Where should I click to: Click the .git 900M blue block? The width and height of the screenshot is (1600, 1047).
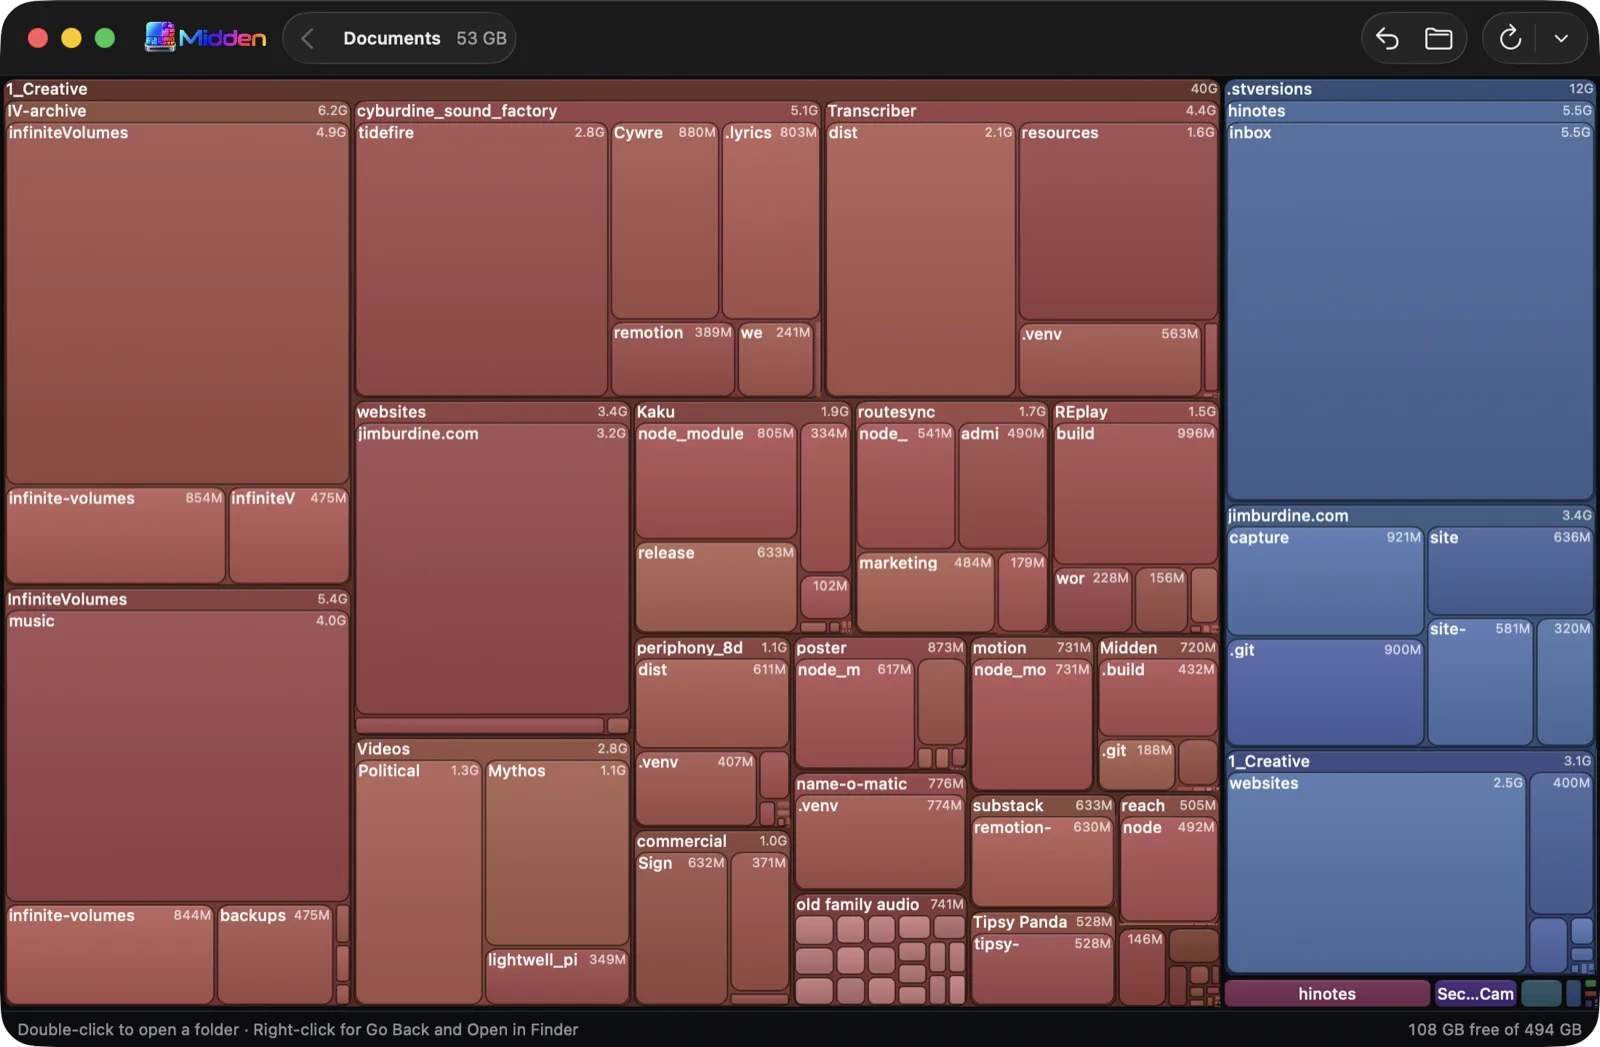(1325, 693)
